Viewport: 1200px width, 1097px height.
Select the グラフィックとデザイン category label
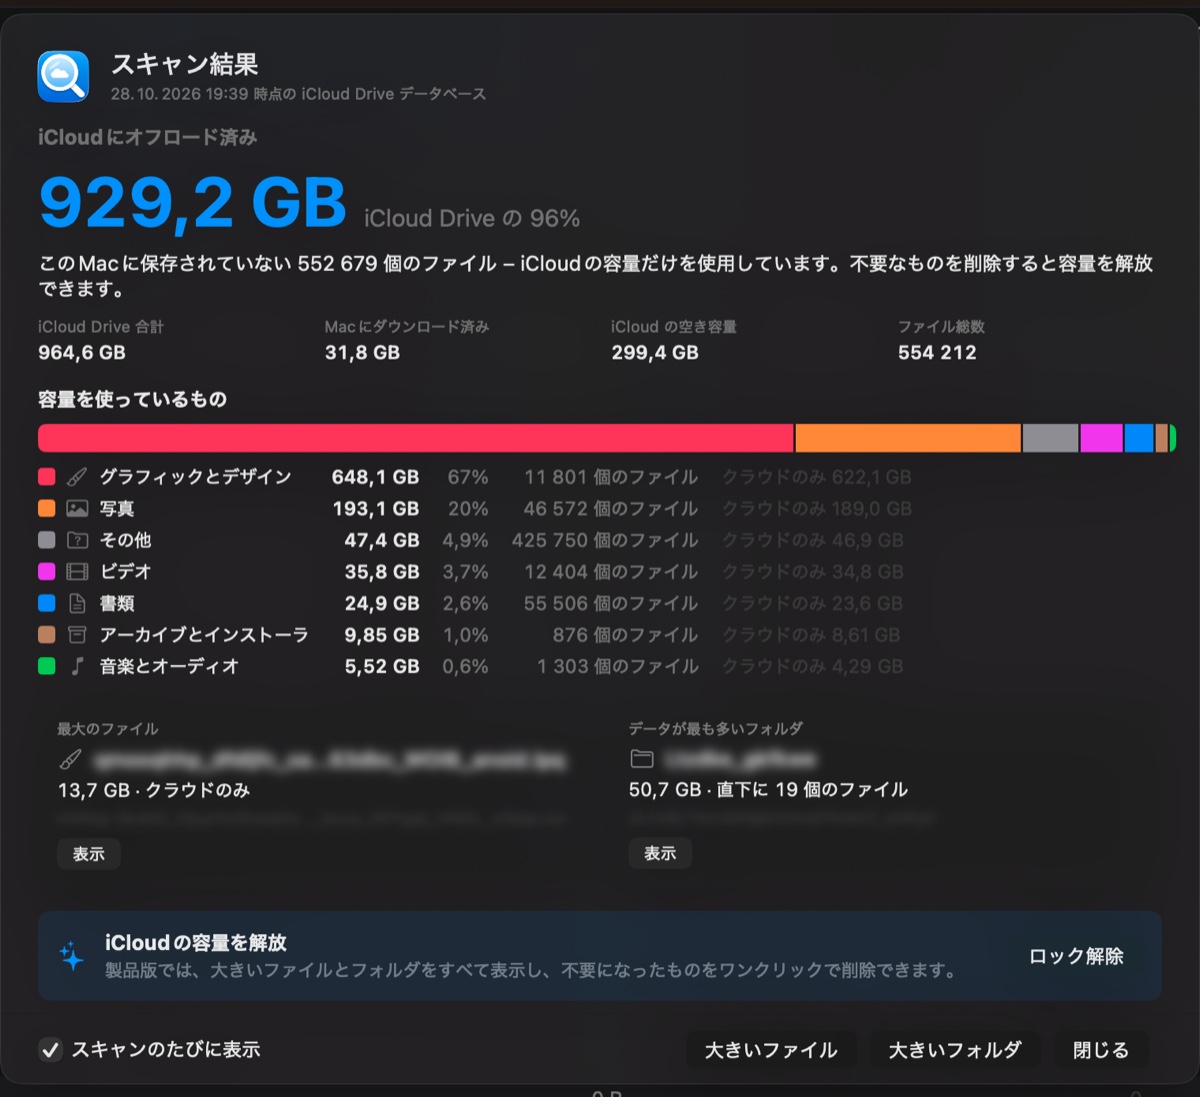click(196, 477)
